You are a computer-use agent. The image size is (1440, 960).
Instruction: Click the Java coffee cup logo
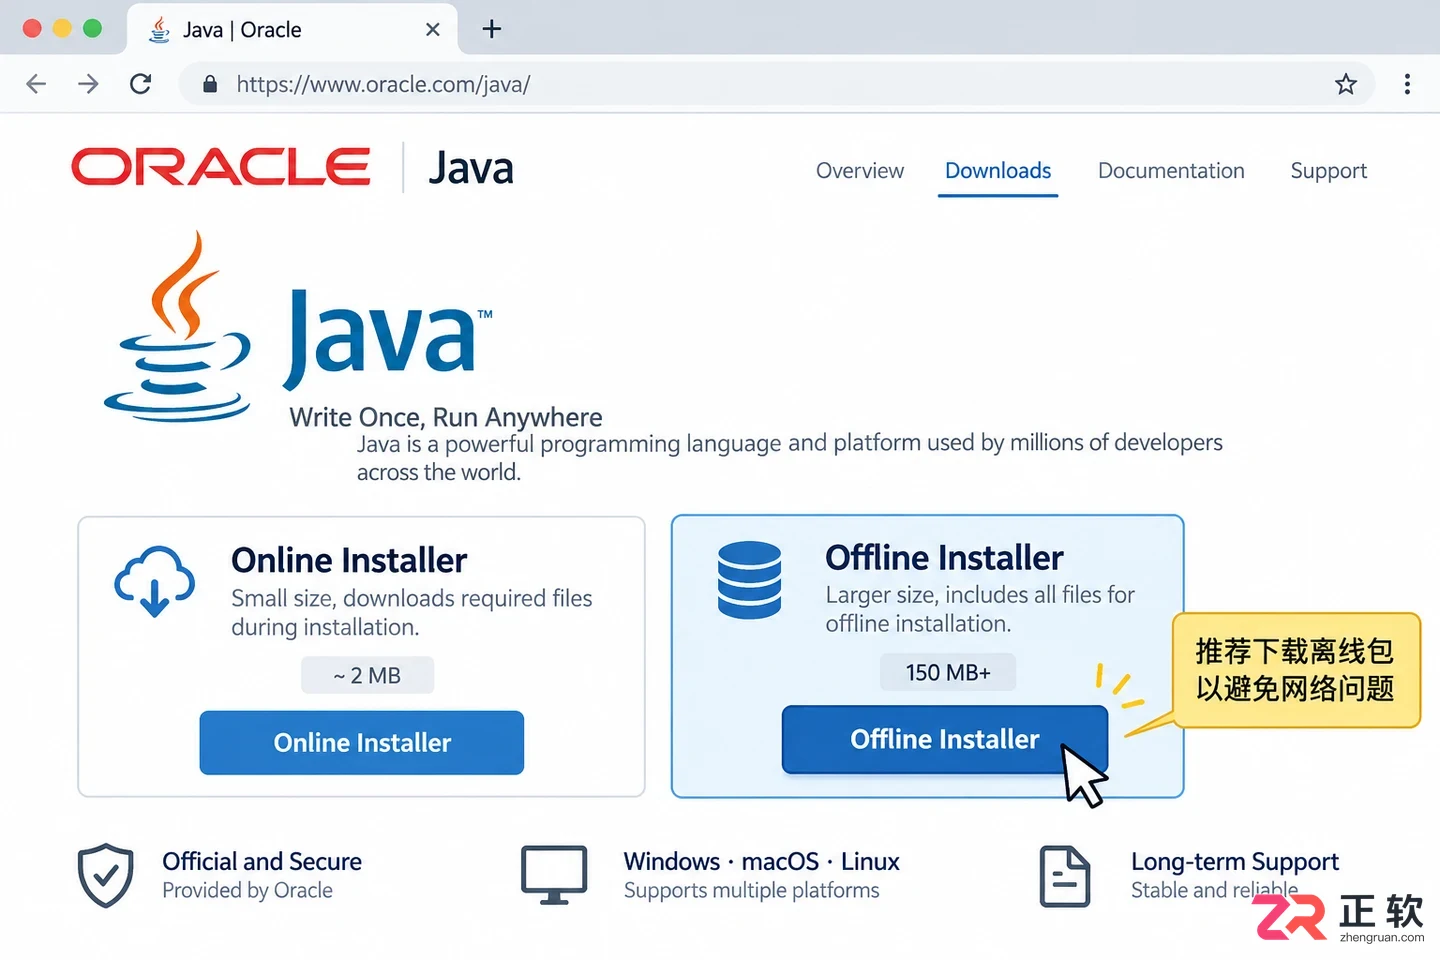(x=178, y=327)
